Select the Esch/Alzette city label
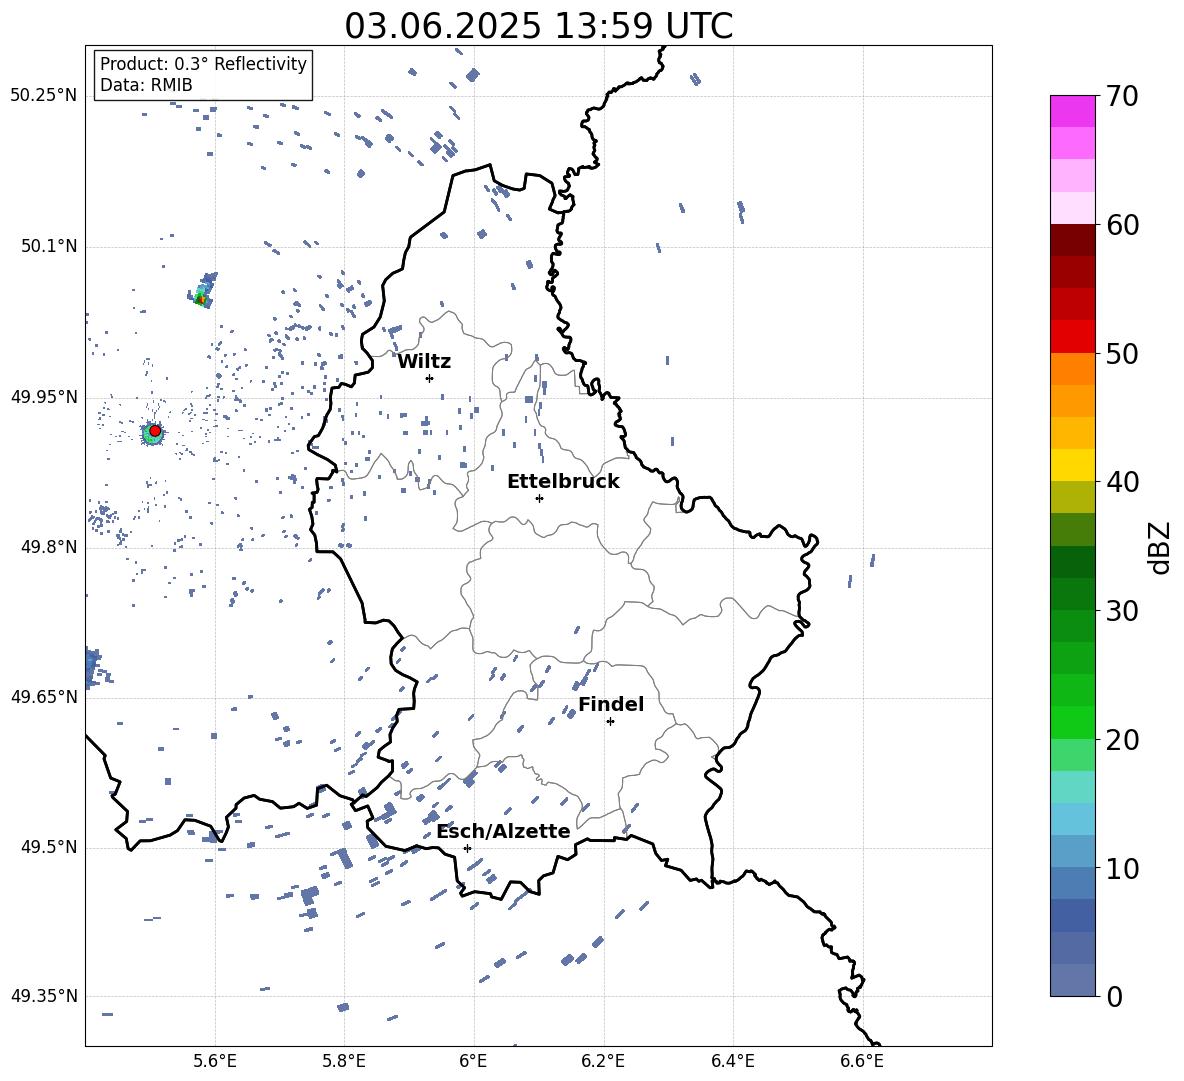The image size is (1184, 1081). pyautogui.click(x=503, y=831)
